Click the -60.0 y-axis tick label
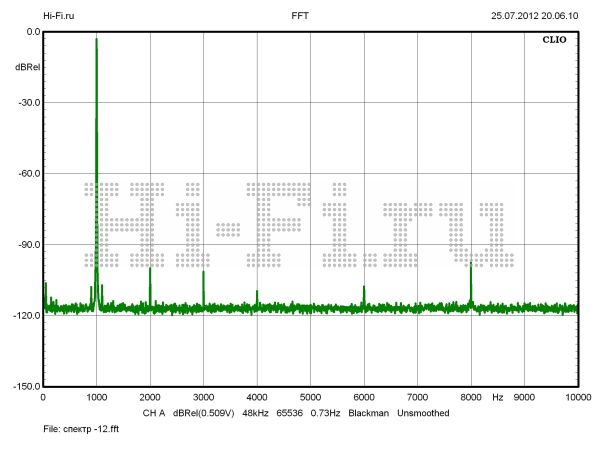Viewport: 600px width, 450px height. tap(26, 173)
